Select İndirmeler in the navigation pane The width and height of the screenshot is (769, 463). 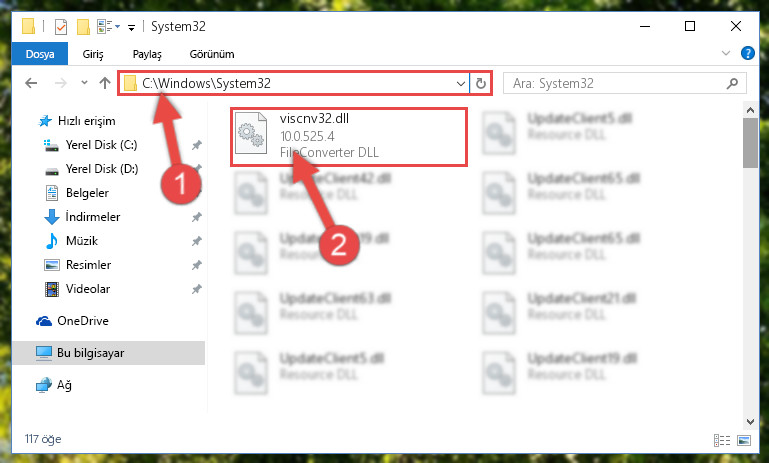(x=93, y=216)
